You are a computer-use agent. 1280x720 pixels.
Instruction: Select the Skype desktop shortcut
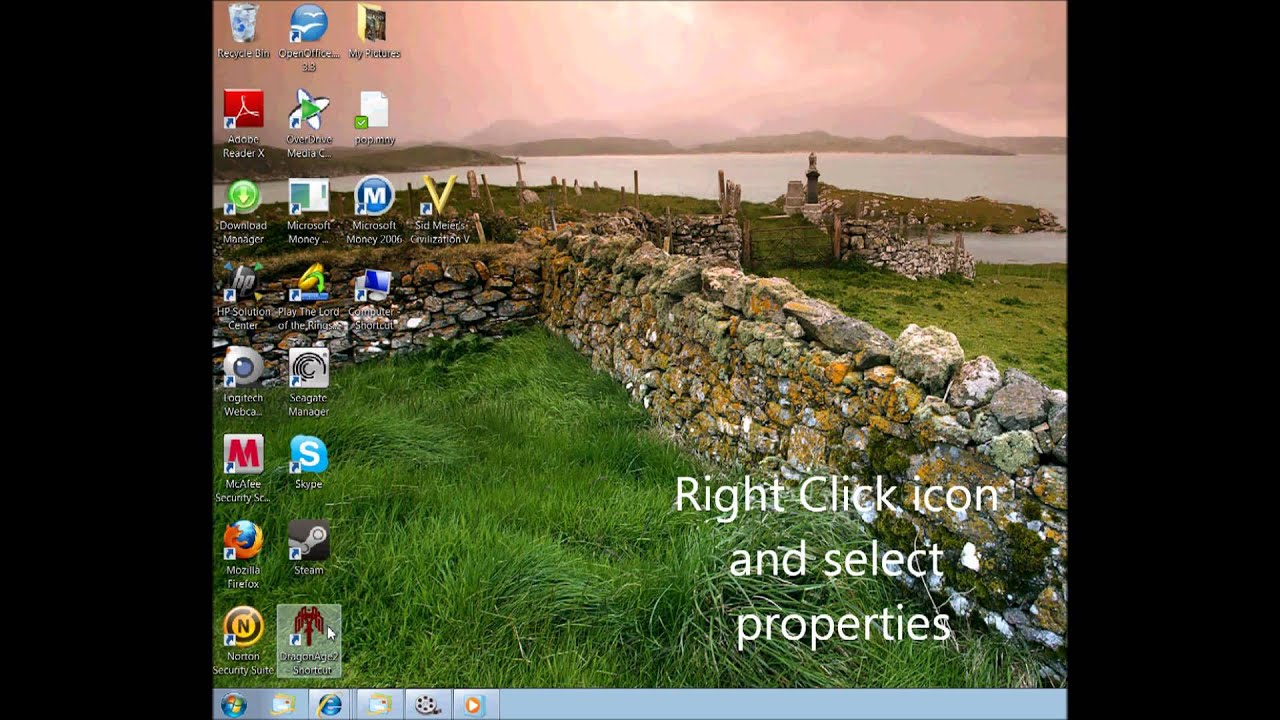[309, 462]
